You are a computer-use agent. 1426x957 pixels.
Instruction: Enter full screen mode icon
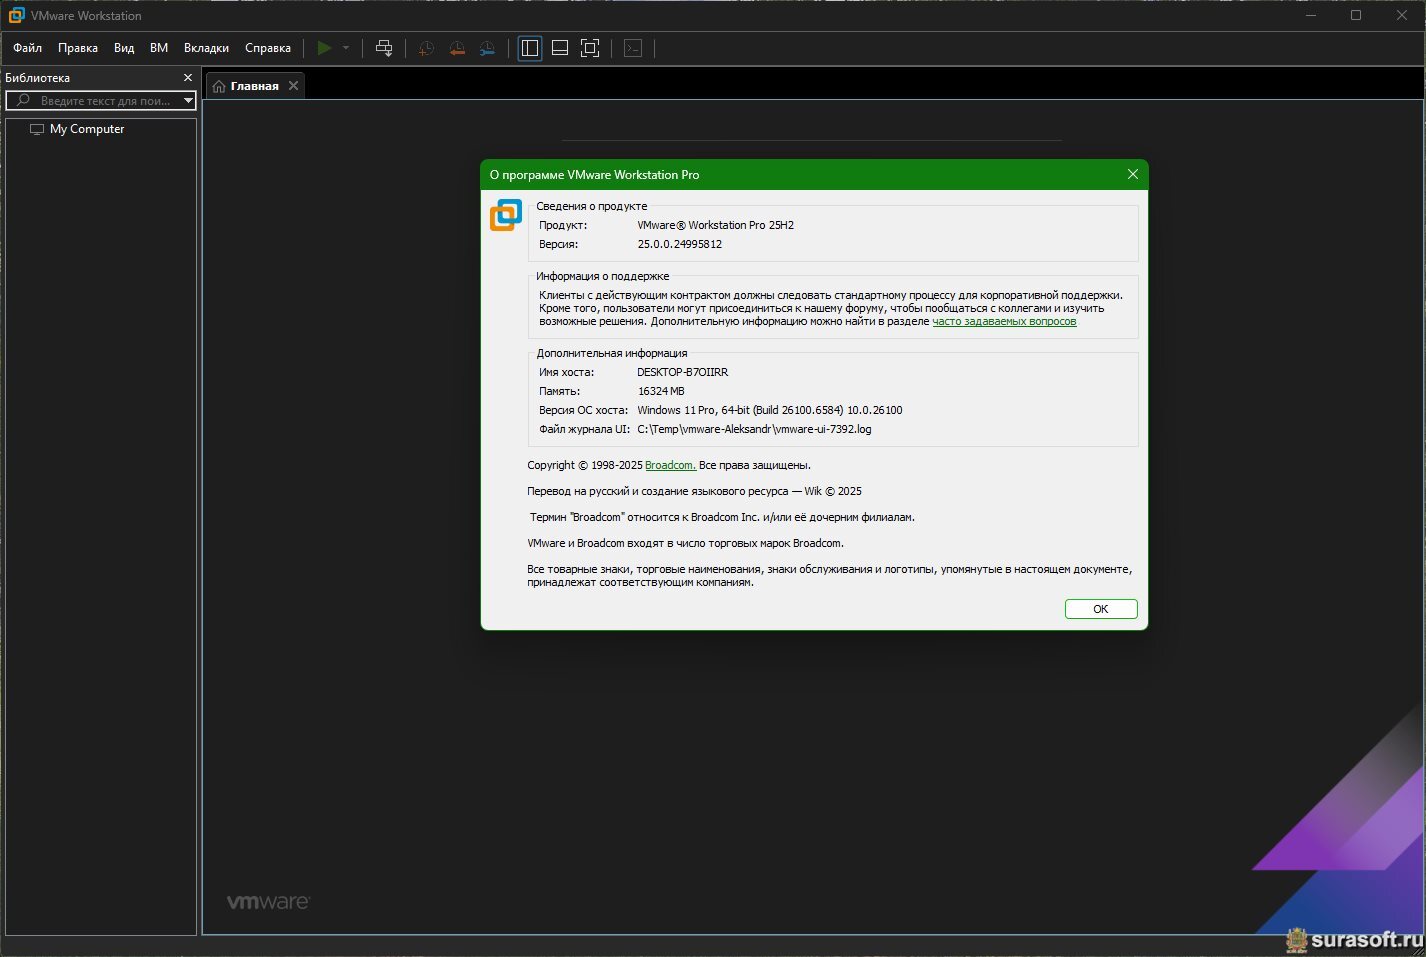[x=590, y=48]
